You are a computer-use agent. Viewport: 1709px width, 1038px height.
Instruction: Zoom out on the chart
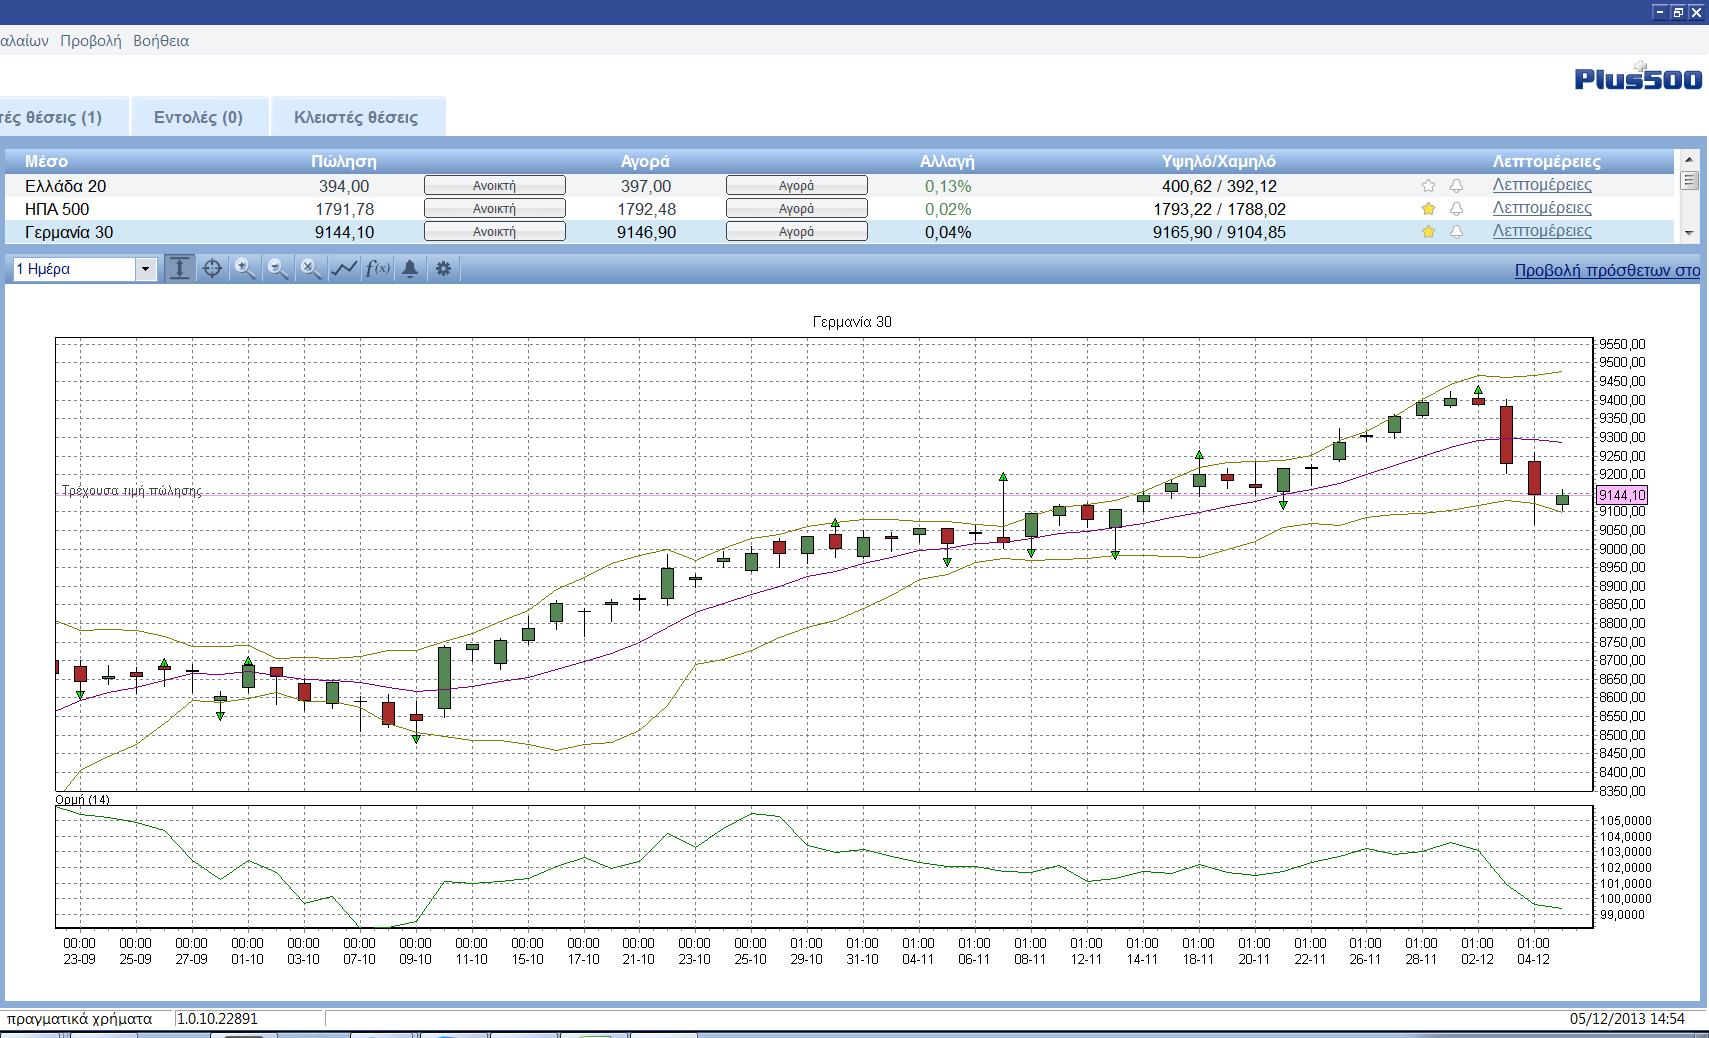(x=278, y=268)
